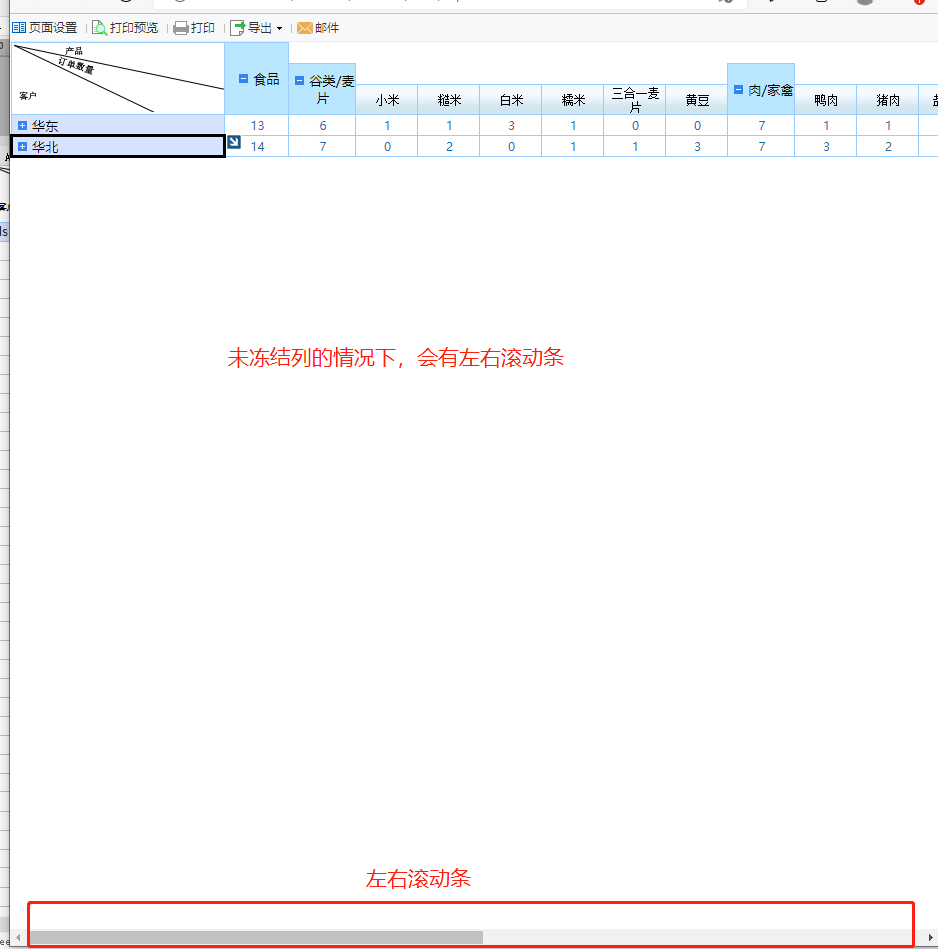Click the 打印 print button
The image size is (938, 949).
[194, 28]
